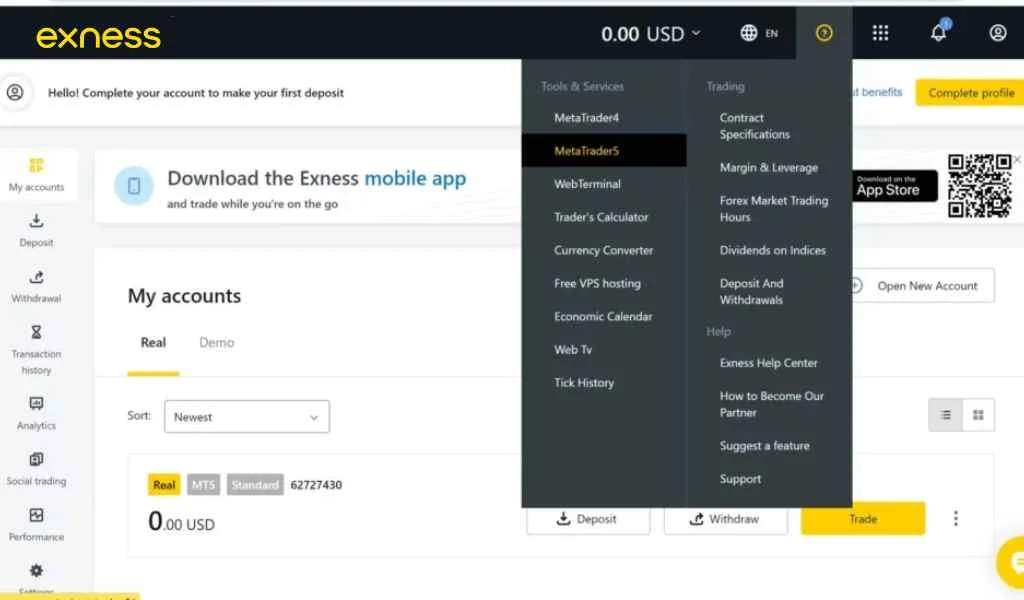View Performance using the sidebar icon
The width and height of the screenshot is (1024, 600).
pyautogui.click(x=36, y=523)
